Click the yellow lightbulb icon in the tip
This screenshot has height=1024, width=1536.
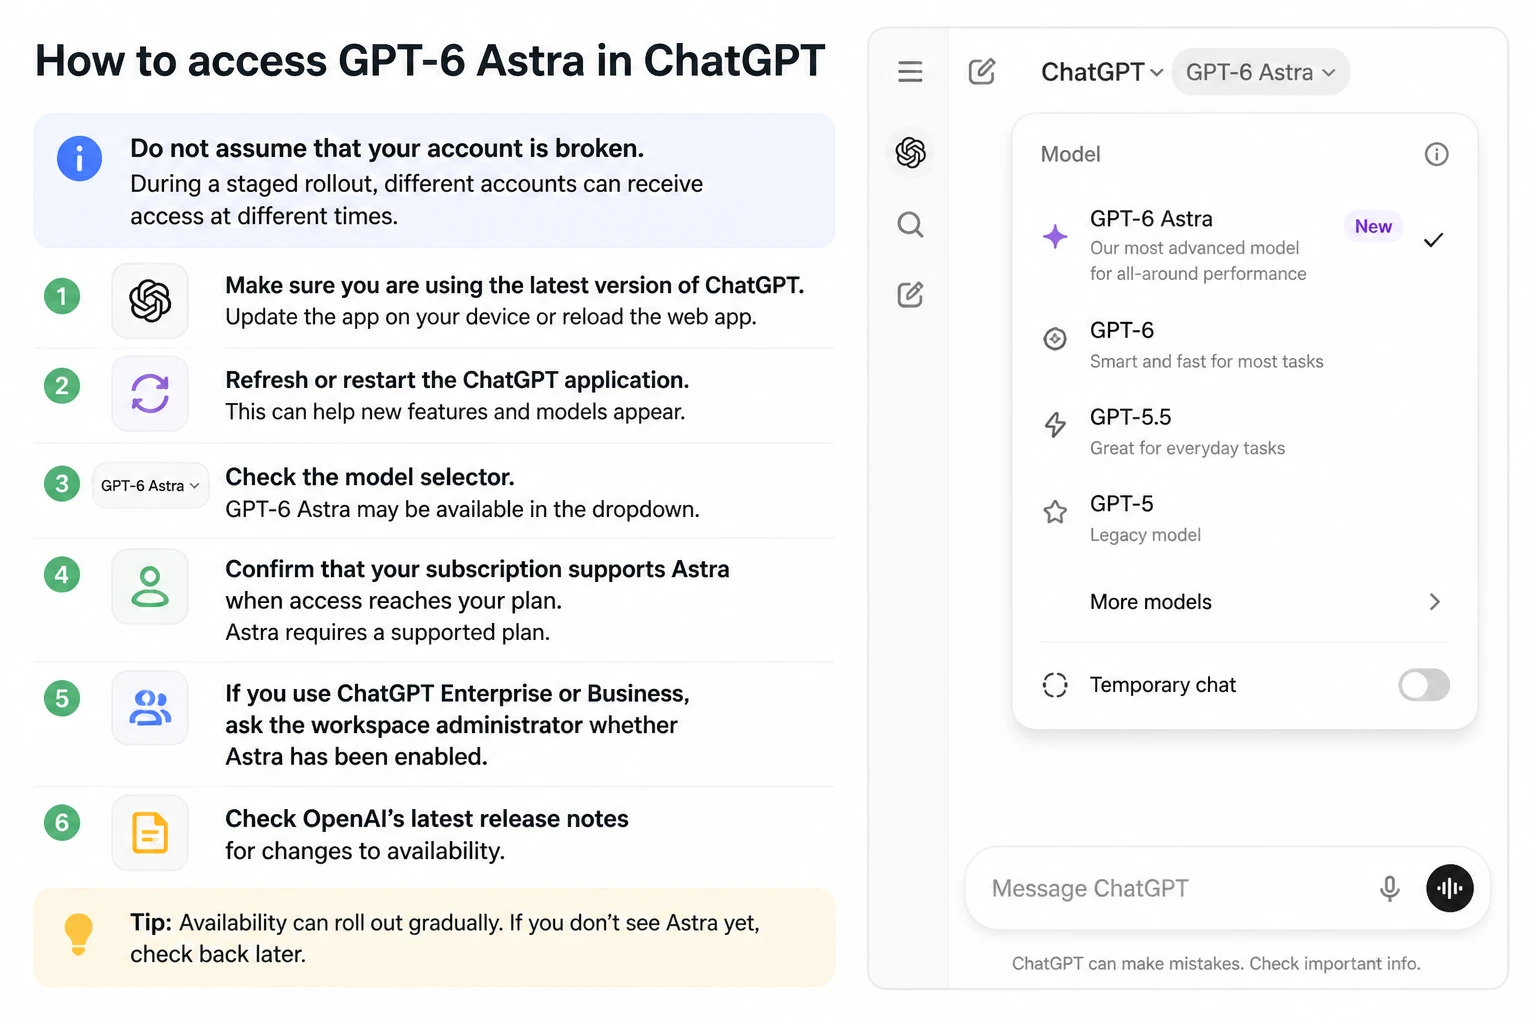click(79, 934)
